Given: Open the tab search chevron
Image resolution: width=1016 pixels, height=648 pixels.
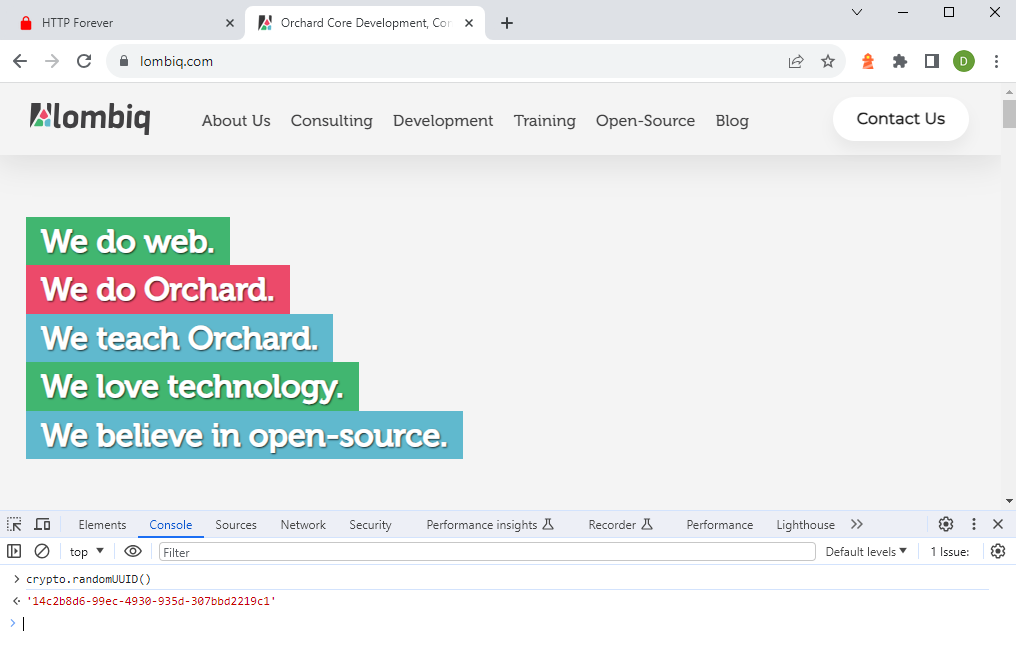Looking at the screenshot, I should click(x=857, y=12).
